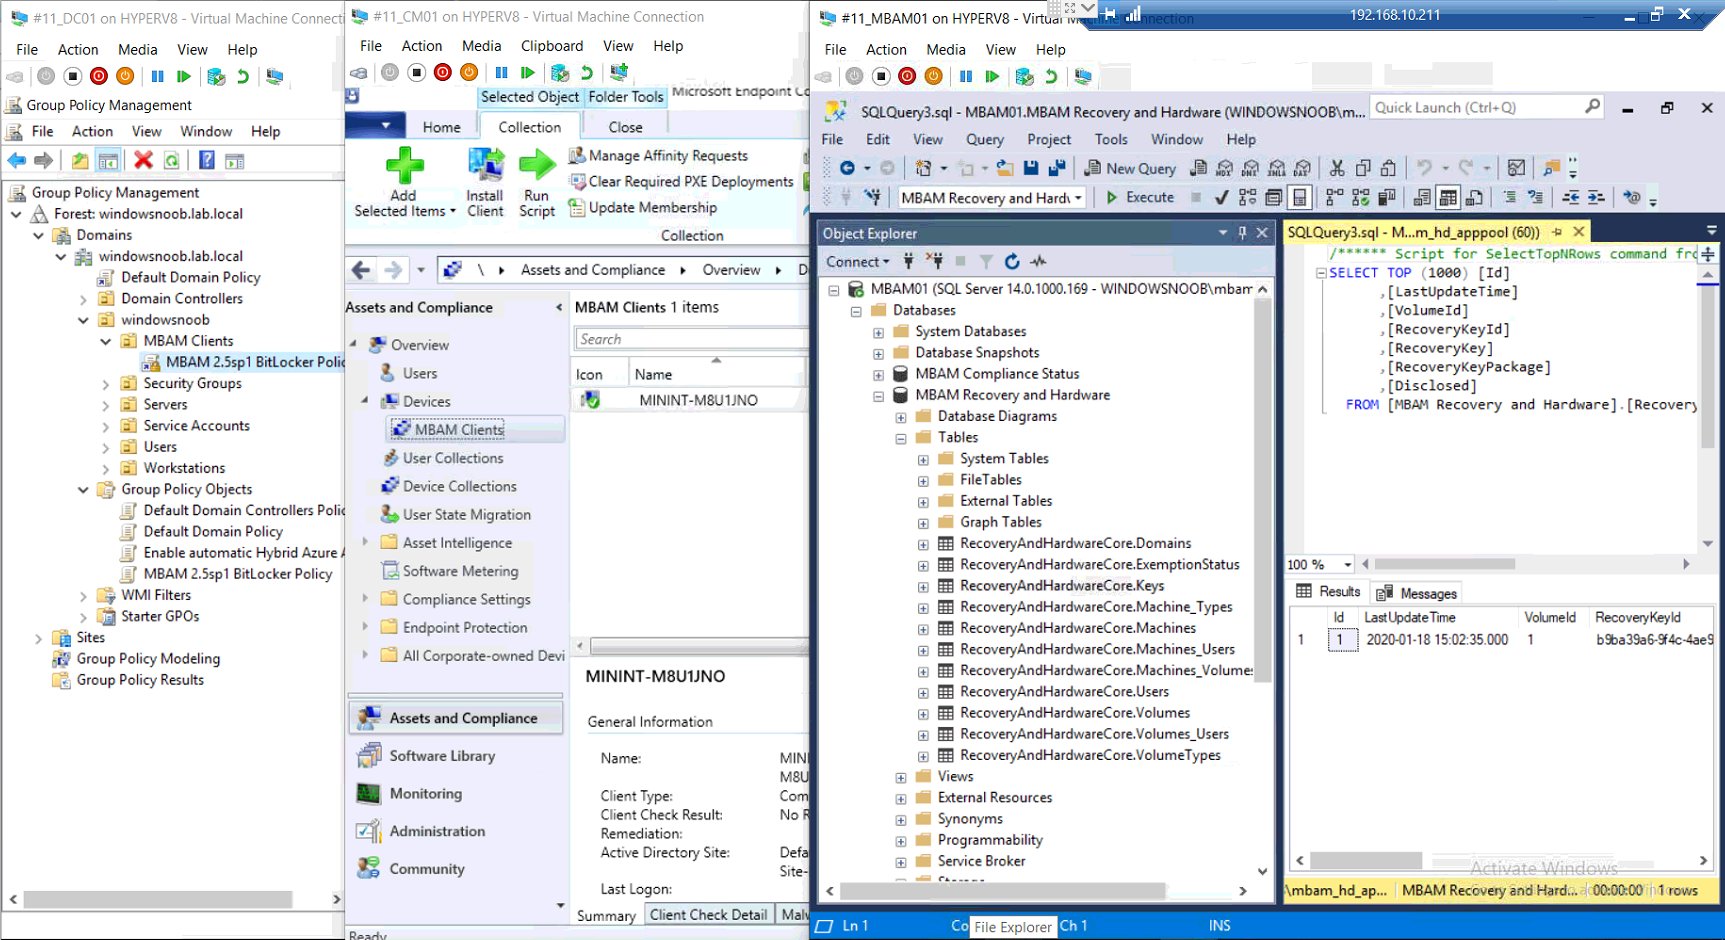Expand System Databases node in Object Explorer
Image resolution: width=1725 pixels, height=940 pixels.
878,332
